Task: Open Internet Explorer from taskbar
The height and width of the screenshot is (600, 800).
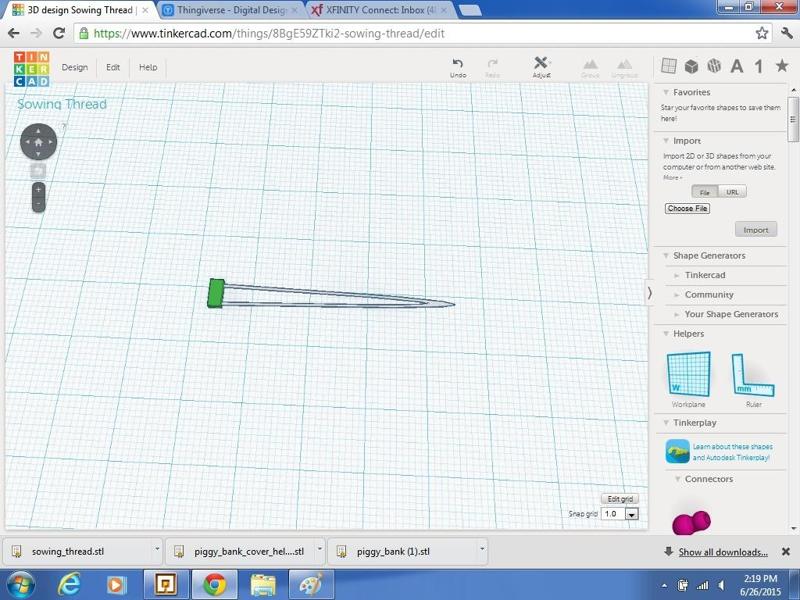Action: (x=68, y=585)
